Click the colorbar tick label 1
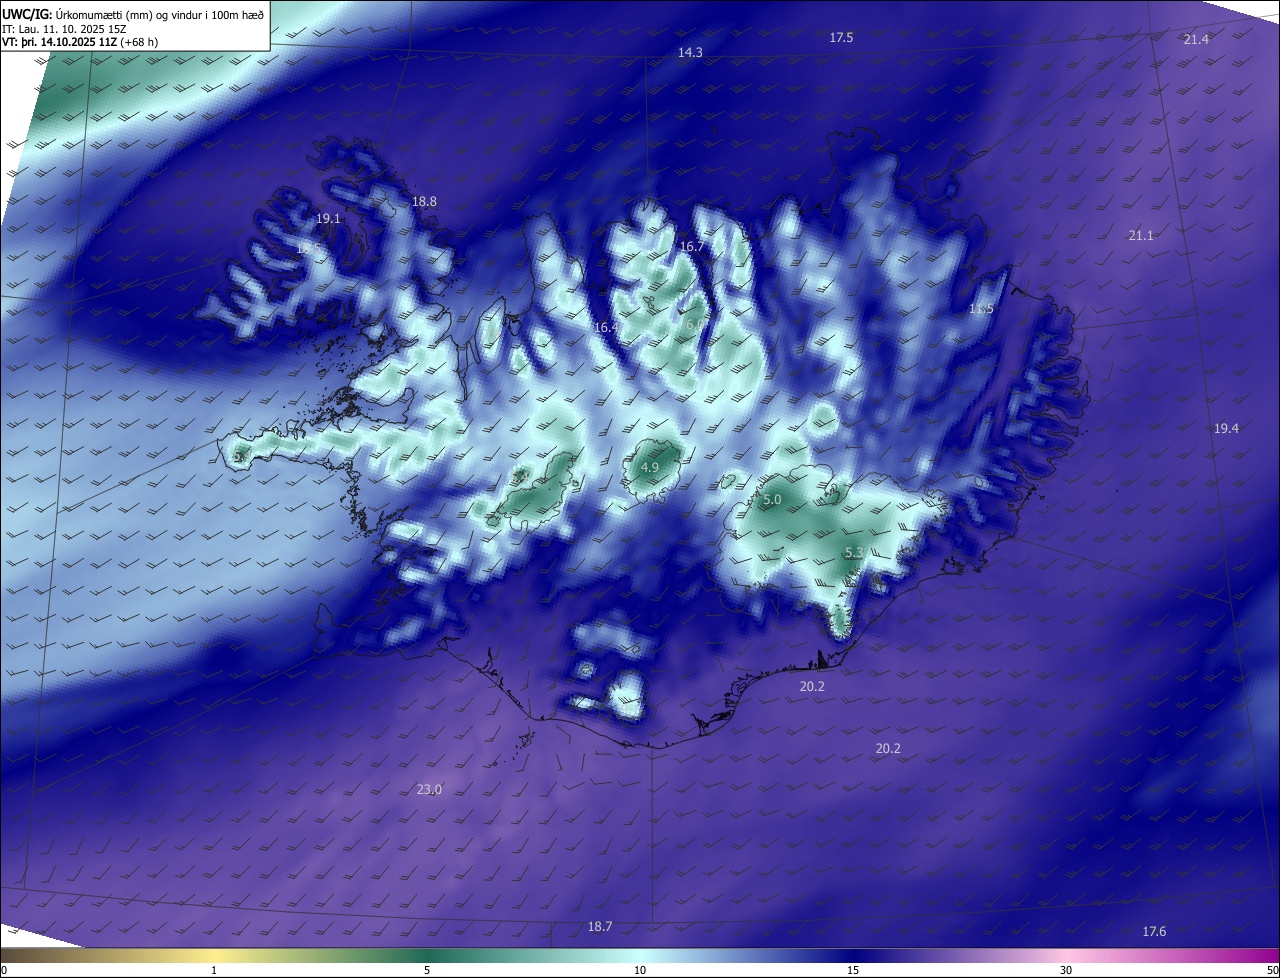 214,970
